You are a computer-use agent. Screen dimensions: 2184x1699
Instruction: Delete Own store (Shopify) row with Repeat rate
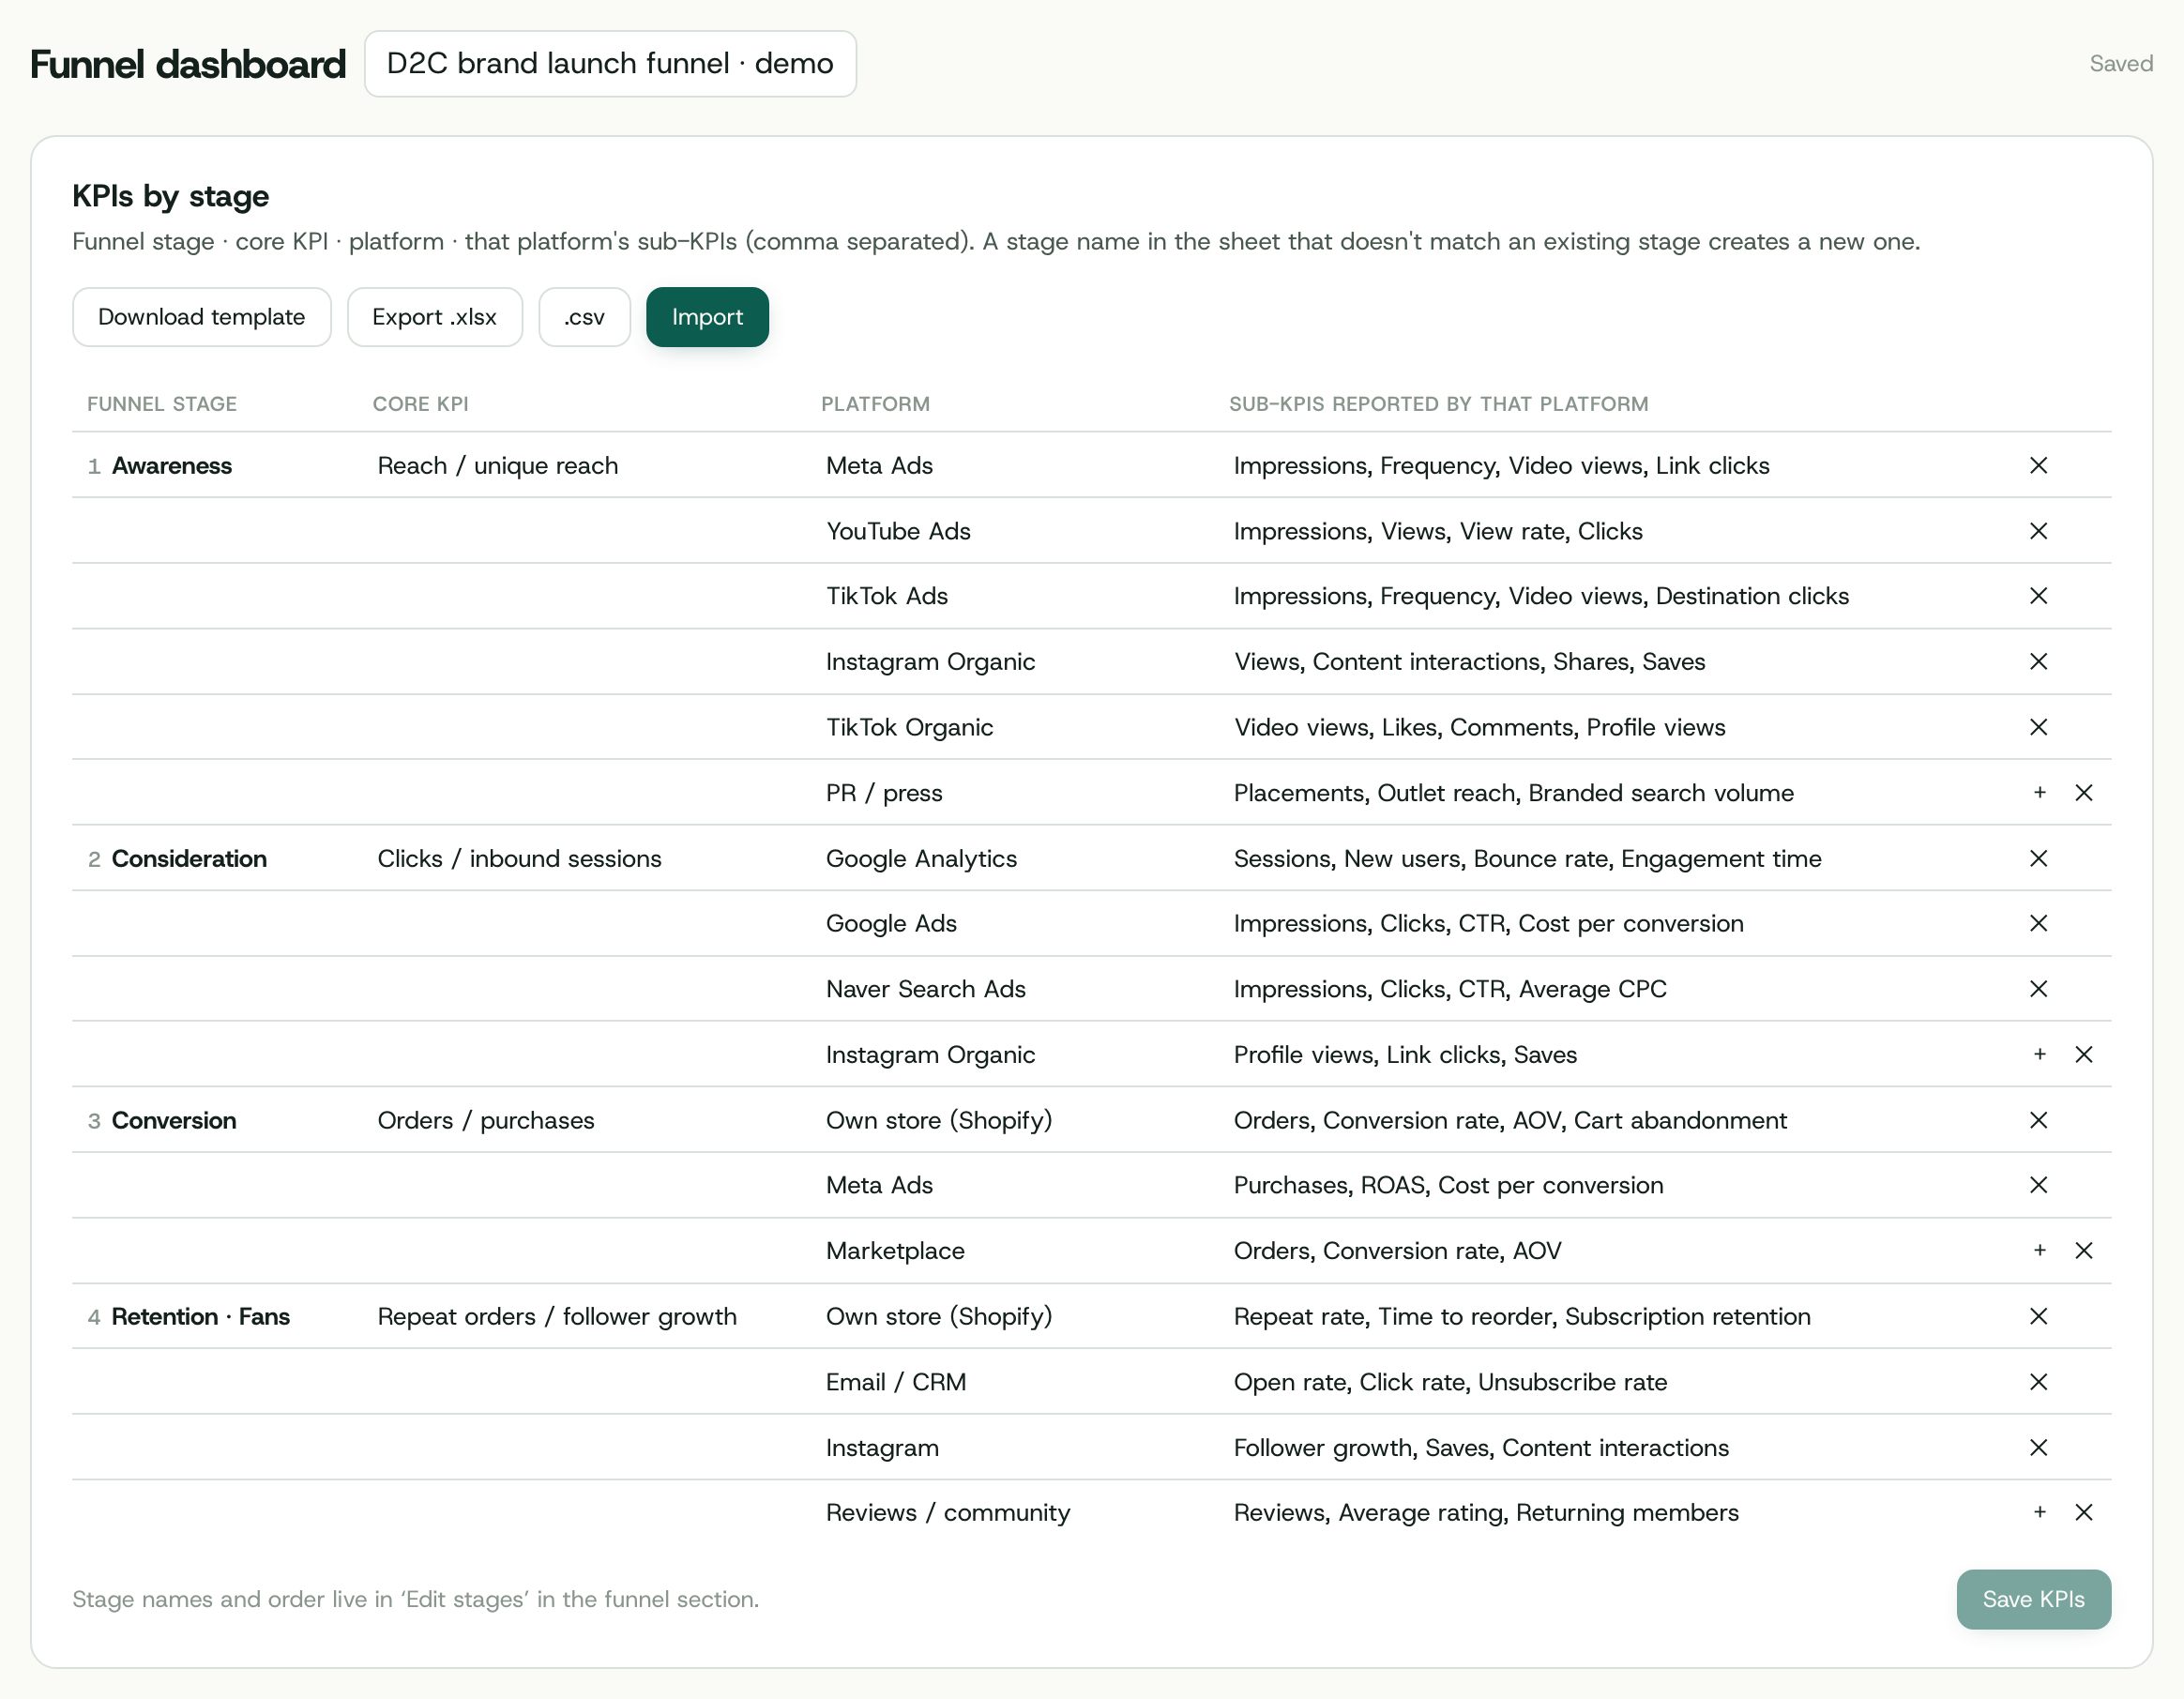pos(2038,1316)
